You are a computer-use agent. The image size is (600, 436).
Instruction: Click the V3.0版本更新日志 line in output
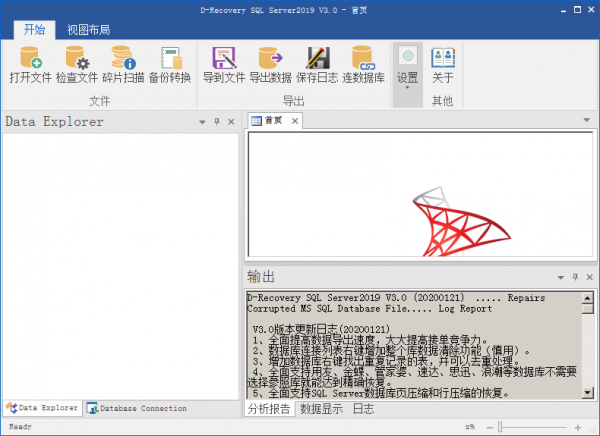point(321,329)
